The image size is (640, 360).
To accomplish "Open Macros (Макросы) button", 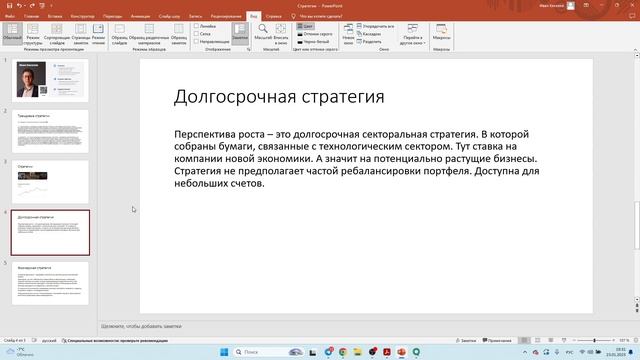I will tap(441, 32).
